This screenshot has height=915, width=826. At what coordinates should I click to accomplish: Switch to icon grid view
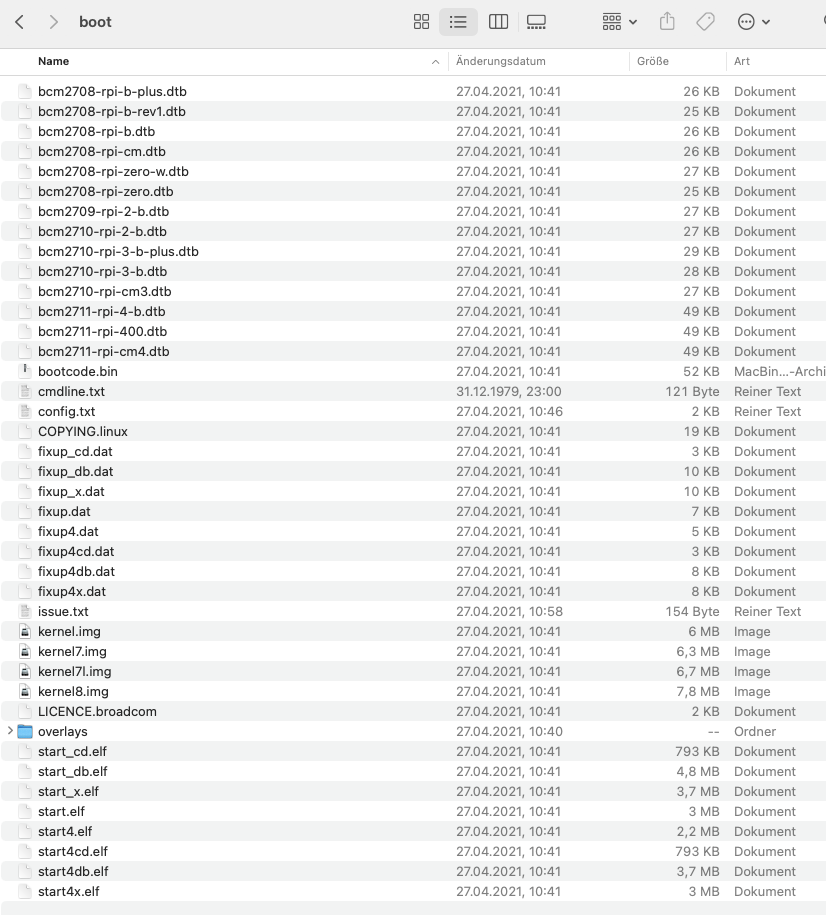pyautogui.click(x=421, y=22)
